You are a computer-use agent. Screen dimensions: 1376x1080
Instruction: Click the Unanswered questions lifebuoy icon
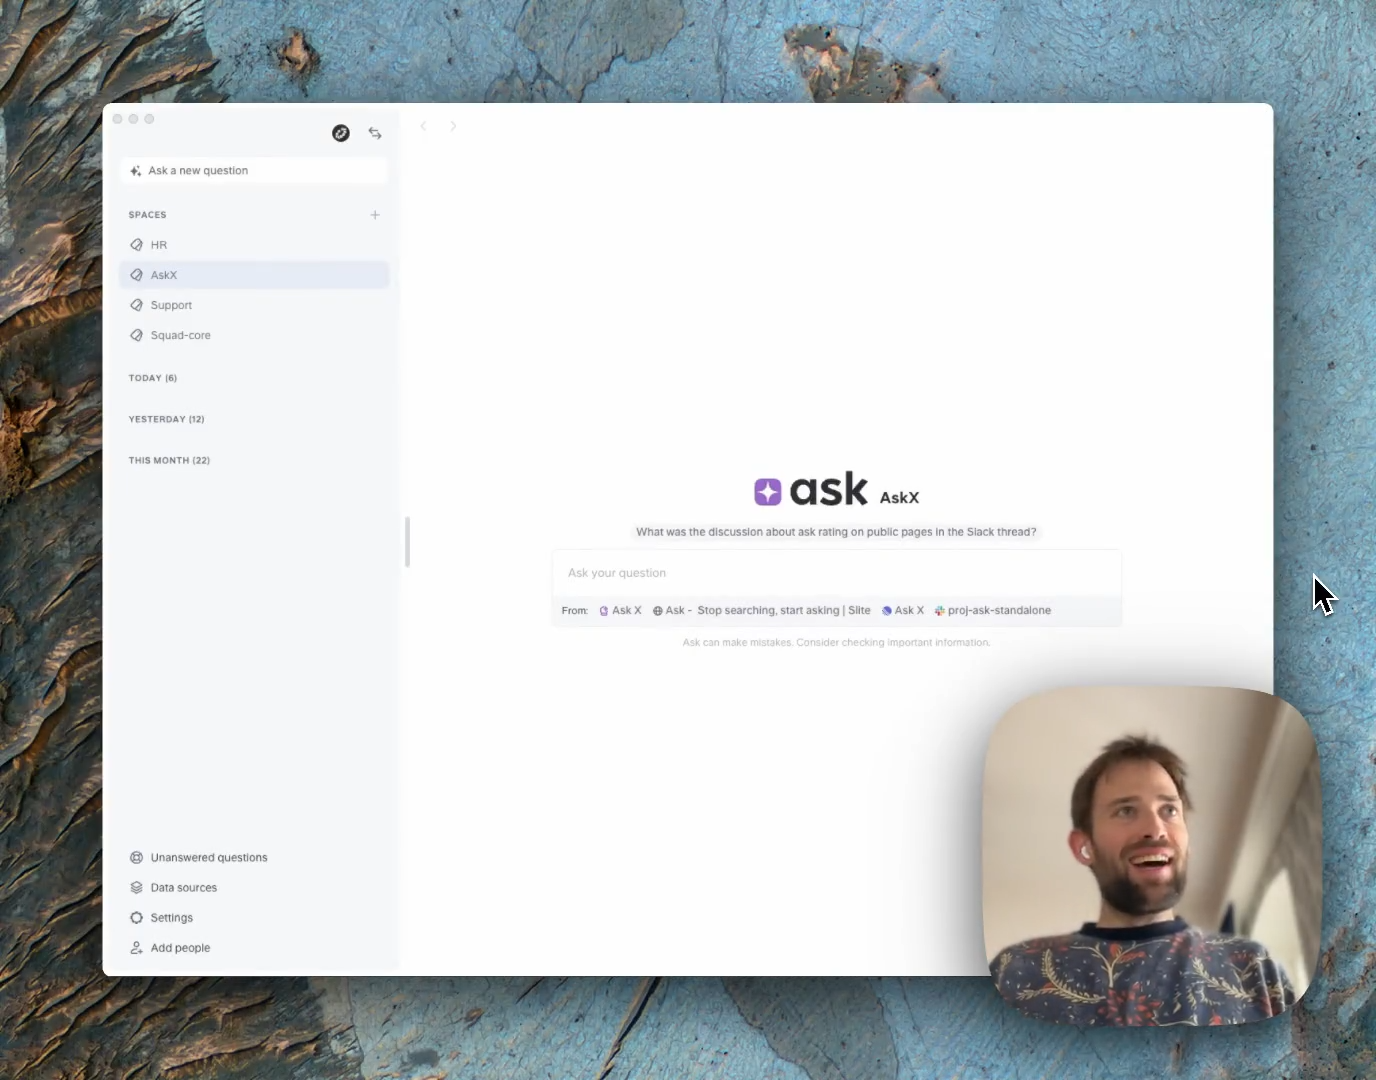click(137, 858)
